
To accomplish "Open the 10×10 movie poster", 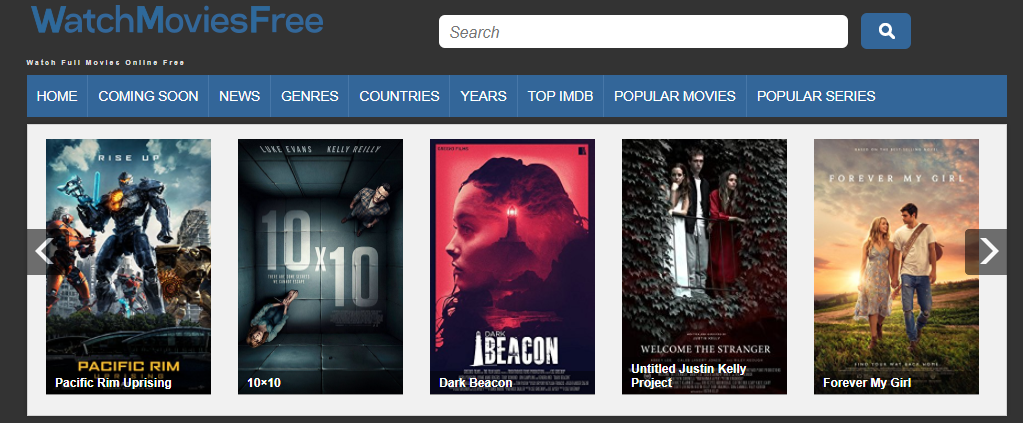I will point(320,266).
